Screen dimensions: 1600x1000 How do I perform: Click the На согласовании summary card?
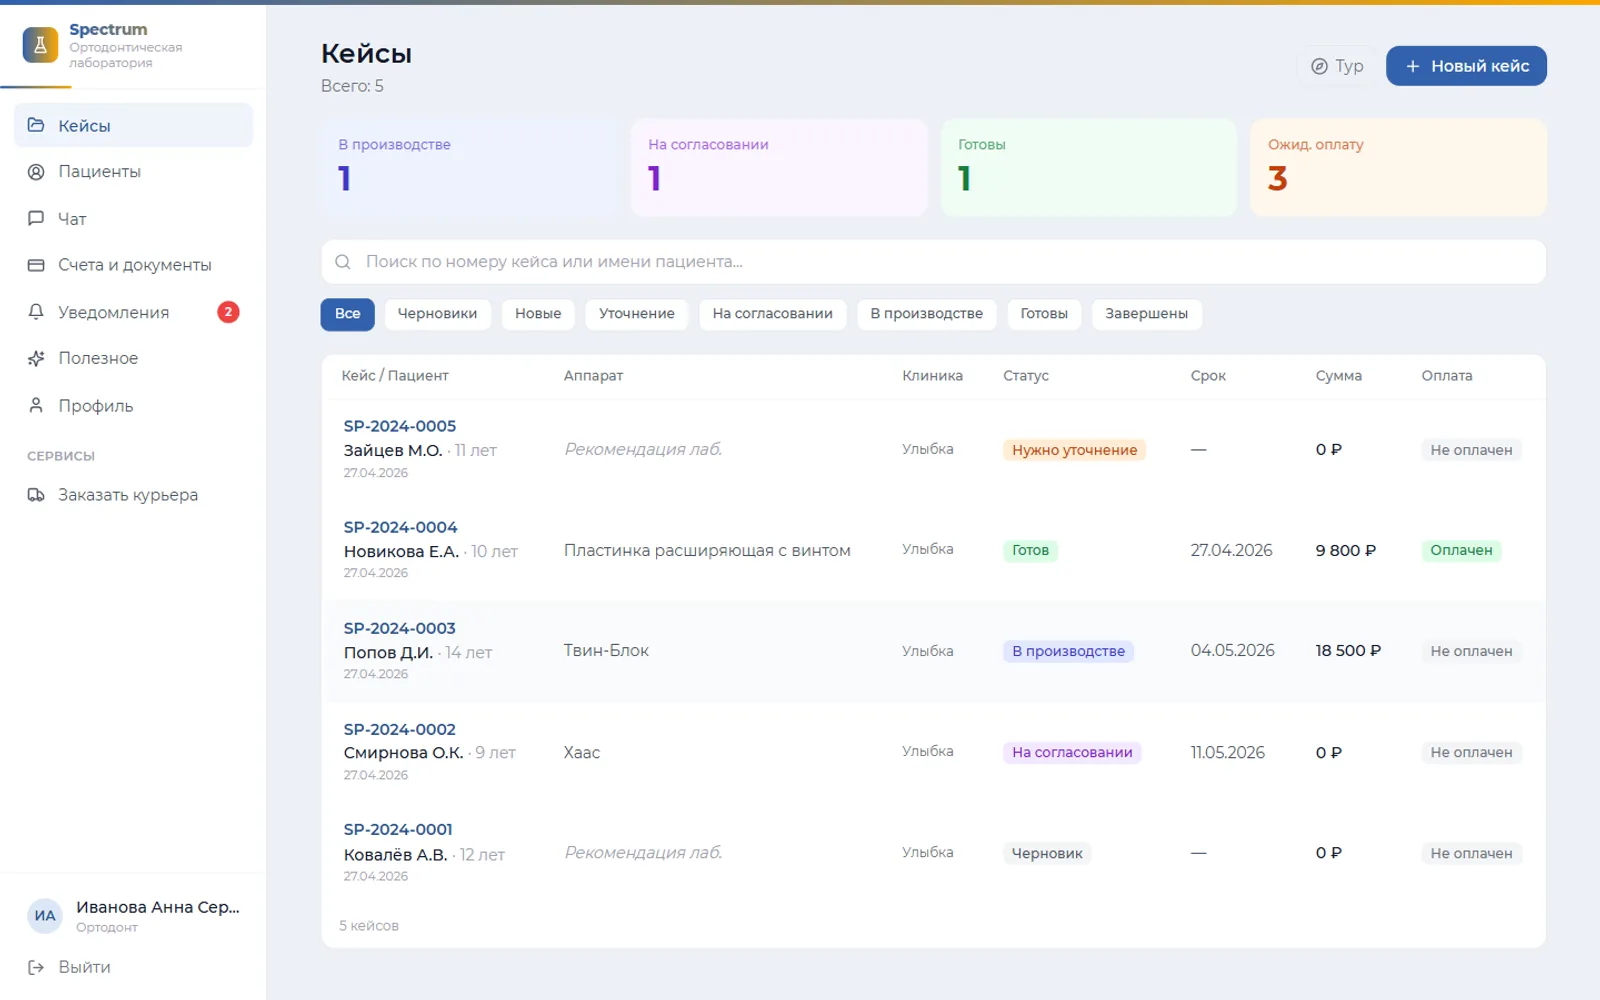[x=779, y=168]
